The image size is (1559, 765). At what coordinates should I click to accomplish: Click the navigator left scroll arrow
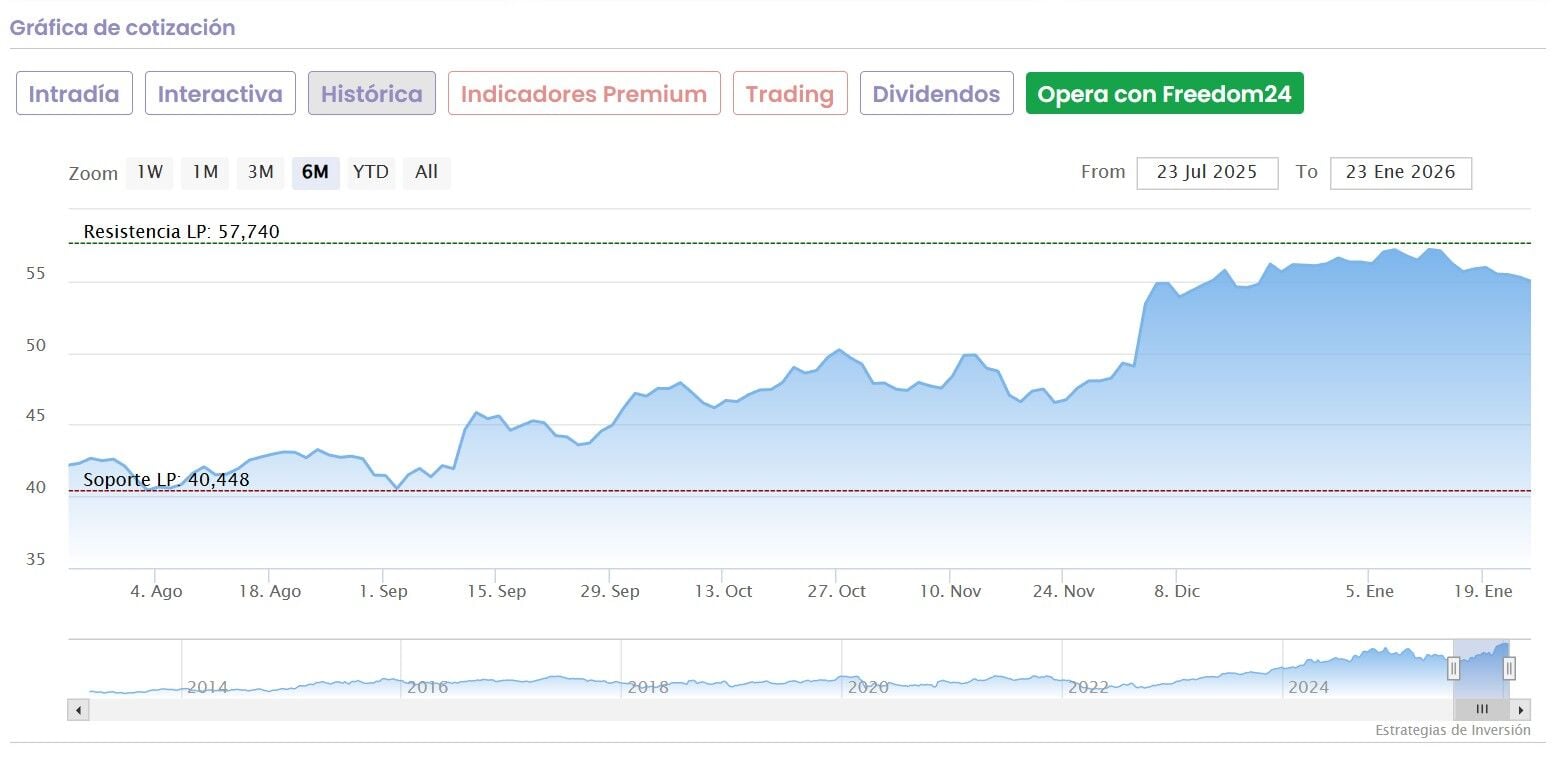(x=79, y=710)
